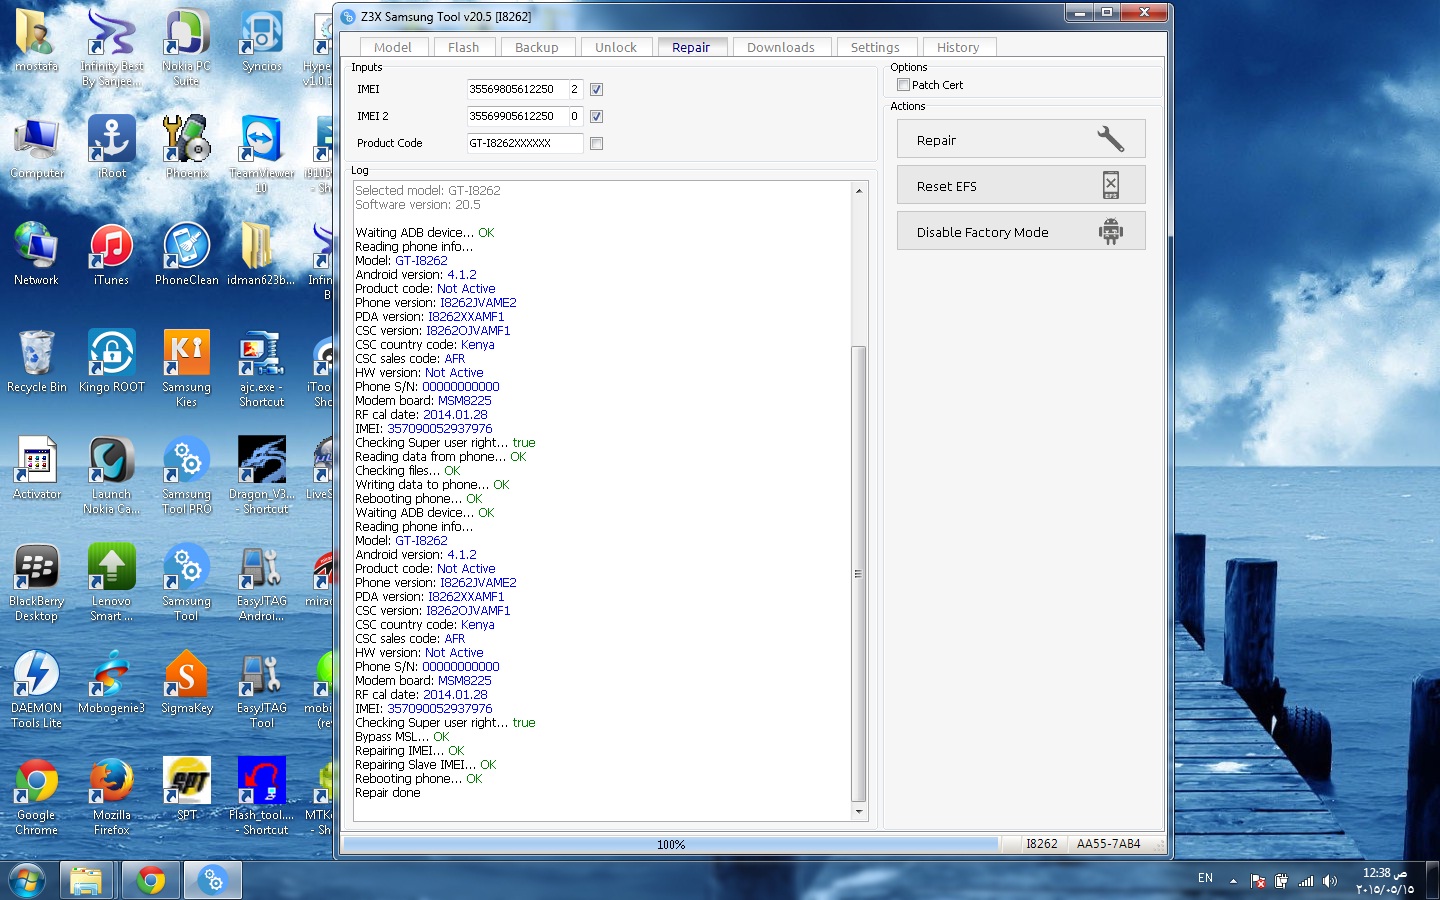Open the ajc.exe Shortcut icon
Viewport: 1440px width, 900px height.
click(x=262, y=368)
